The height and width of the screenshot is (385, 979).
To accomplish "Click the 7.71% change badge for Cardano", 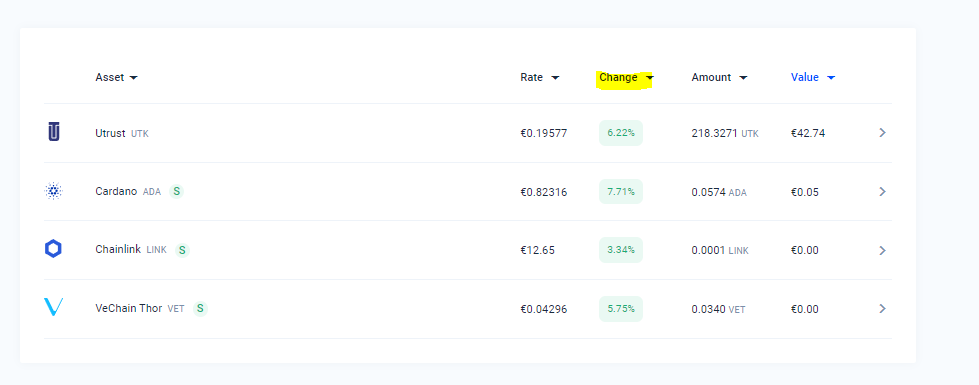I will click(x=621, y=192).
